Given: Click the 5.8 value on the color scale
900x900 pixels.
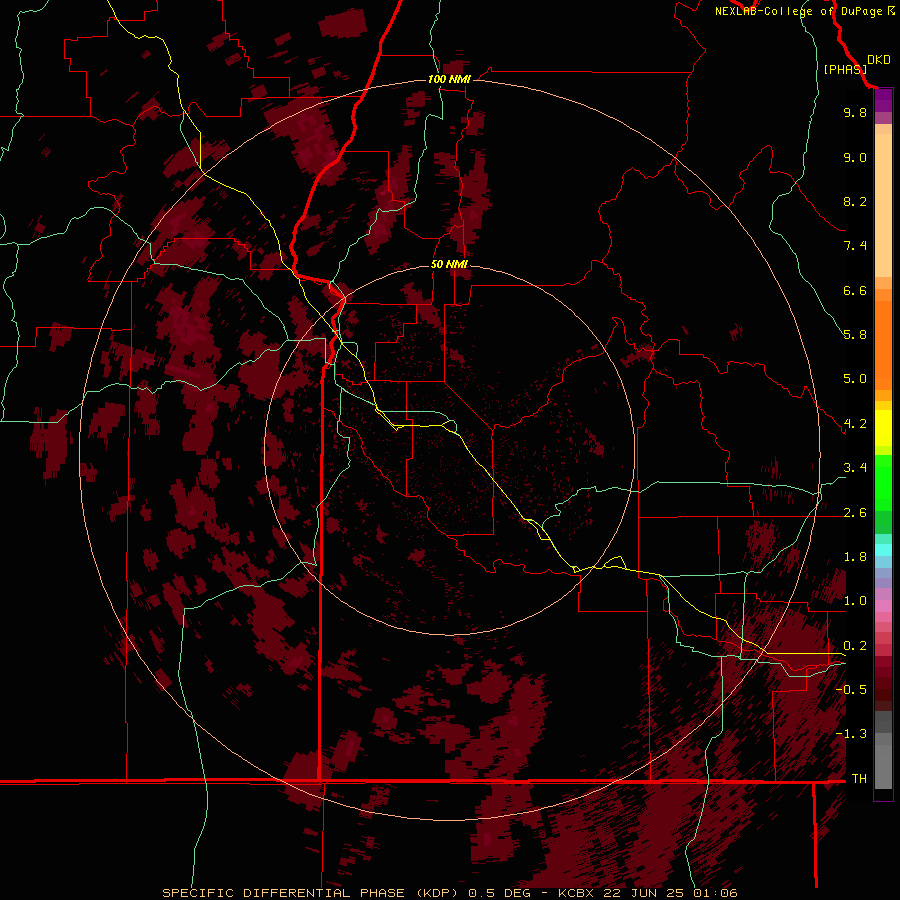Looking at the screenshot, I should (x=855, y=335).
